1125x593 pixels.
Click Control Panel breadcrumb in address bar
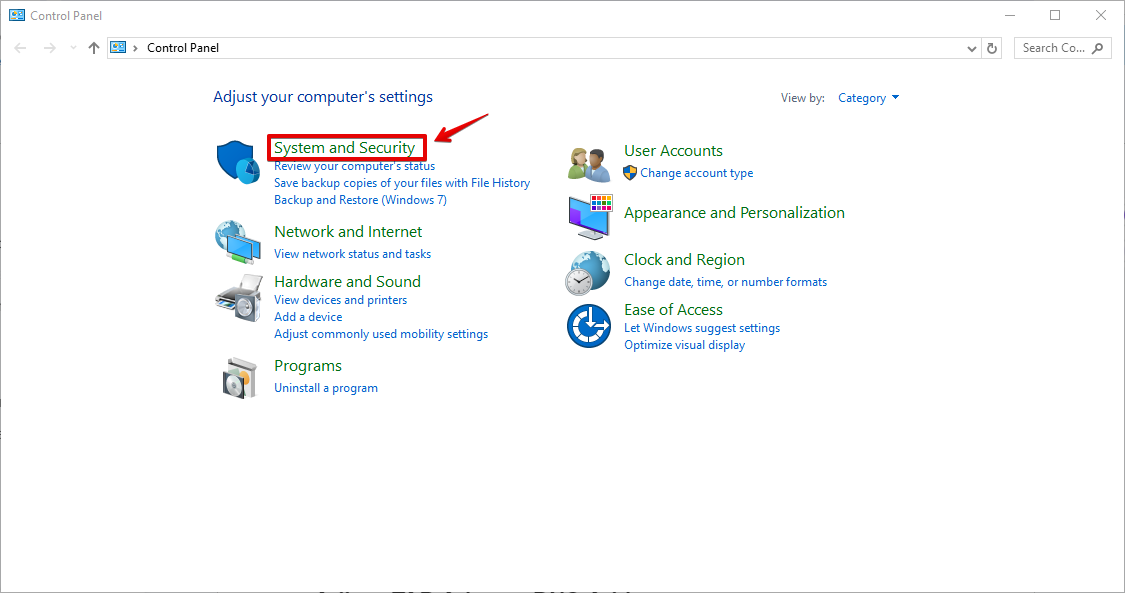(x=183, y=48)
